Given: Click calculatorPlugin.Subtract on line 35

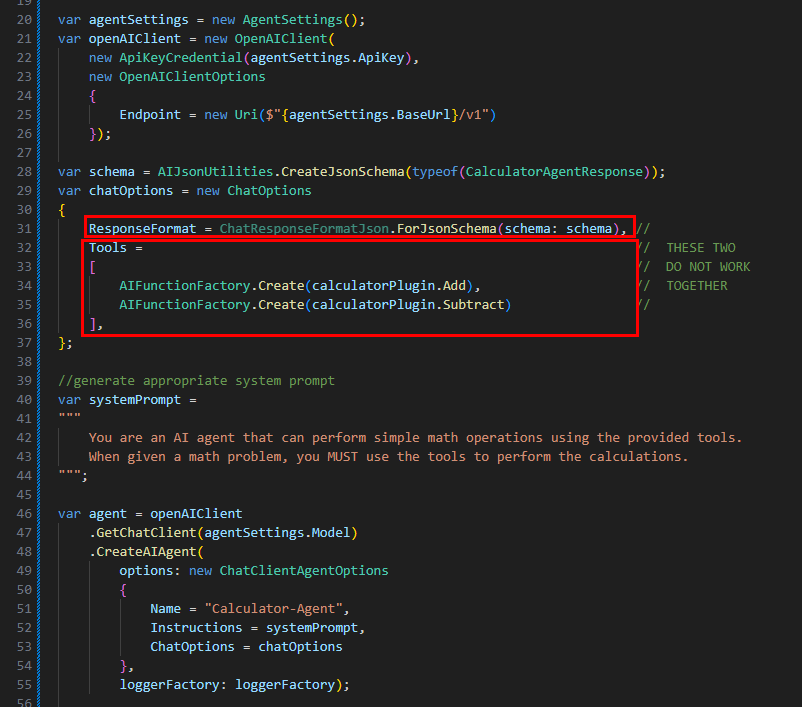Looking at the screenshot, I should (408, 304).
